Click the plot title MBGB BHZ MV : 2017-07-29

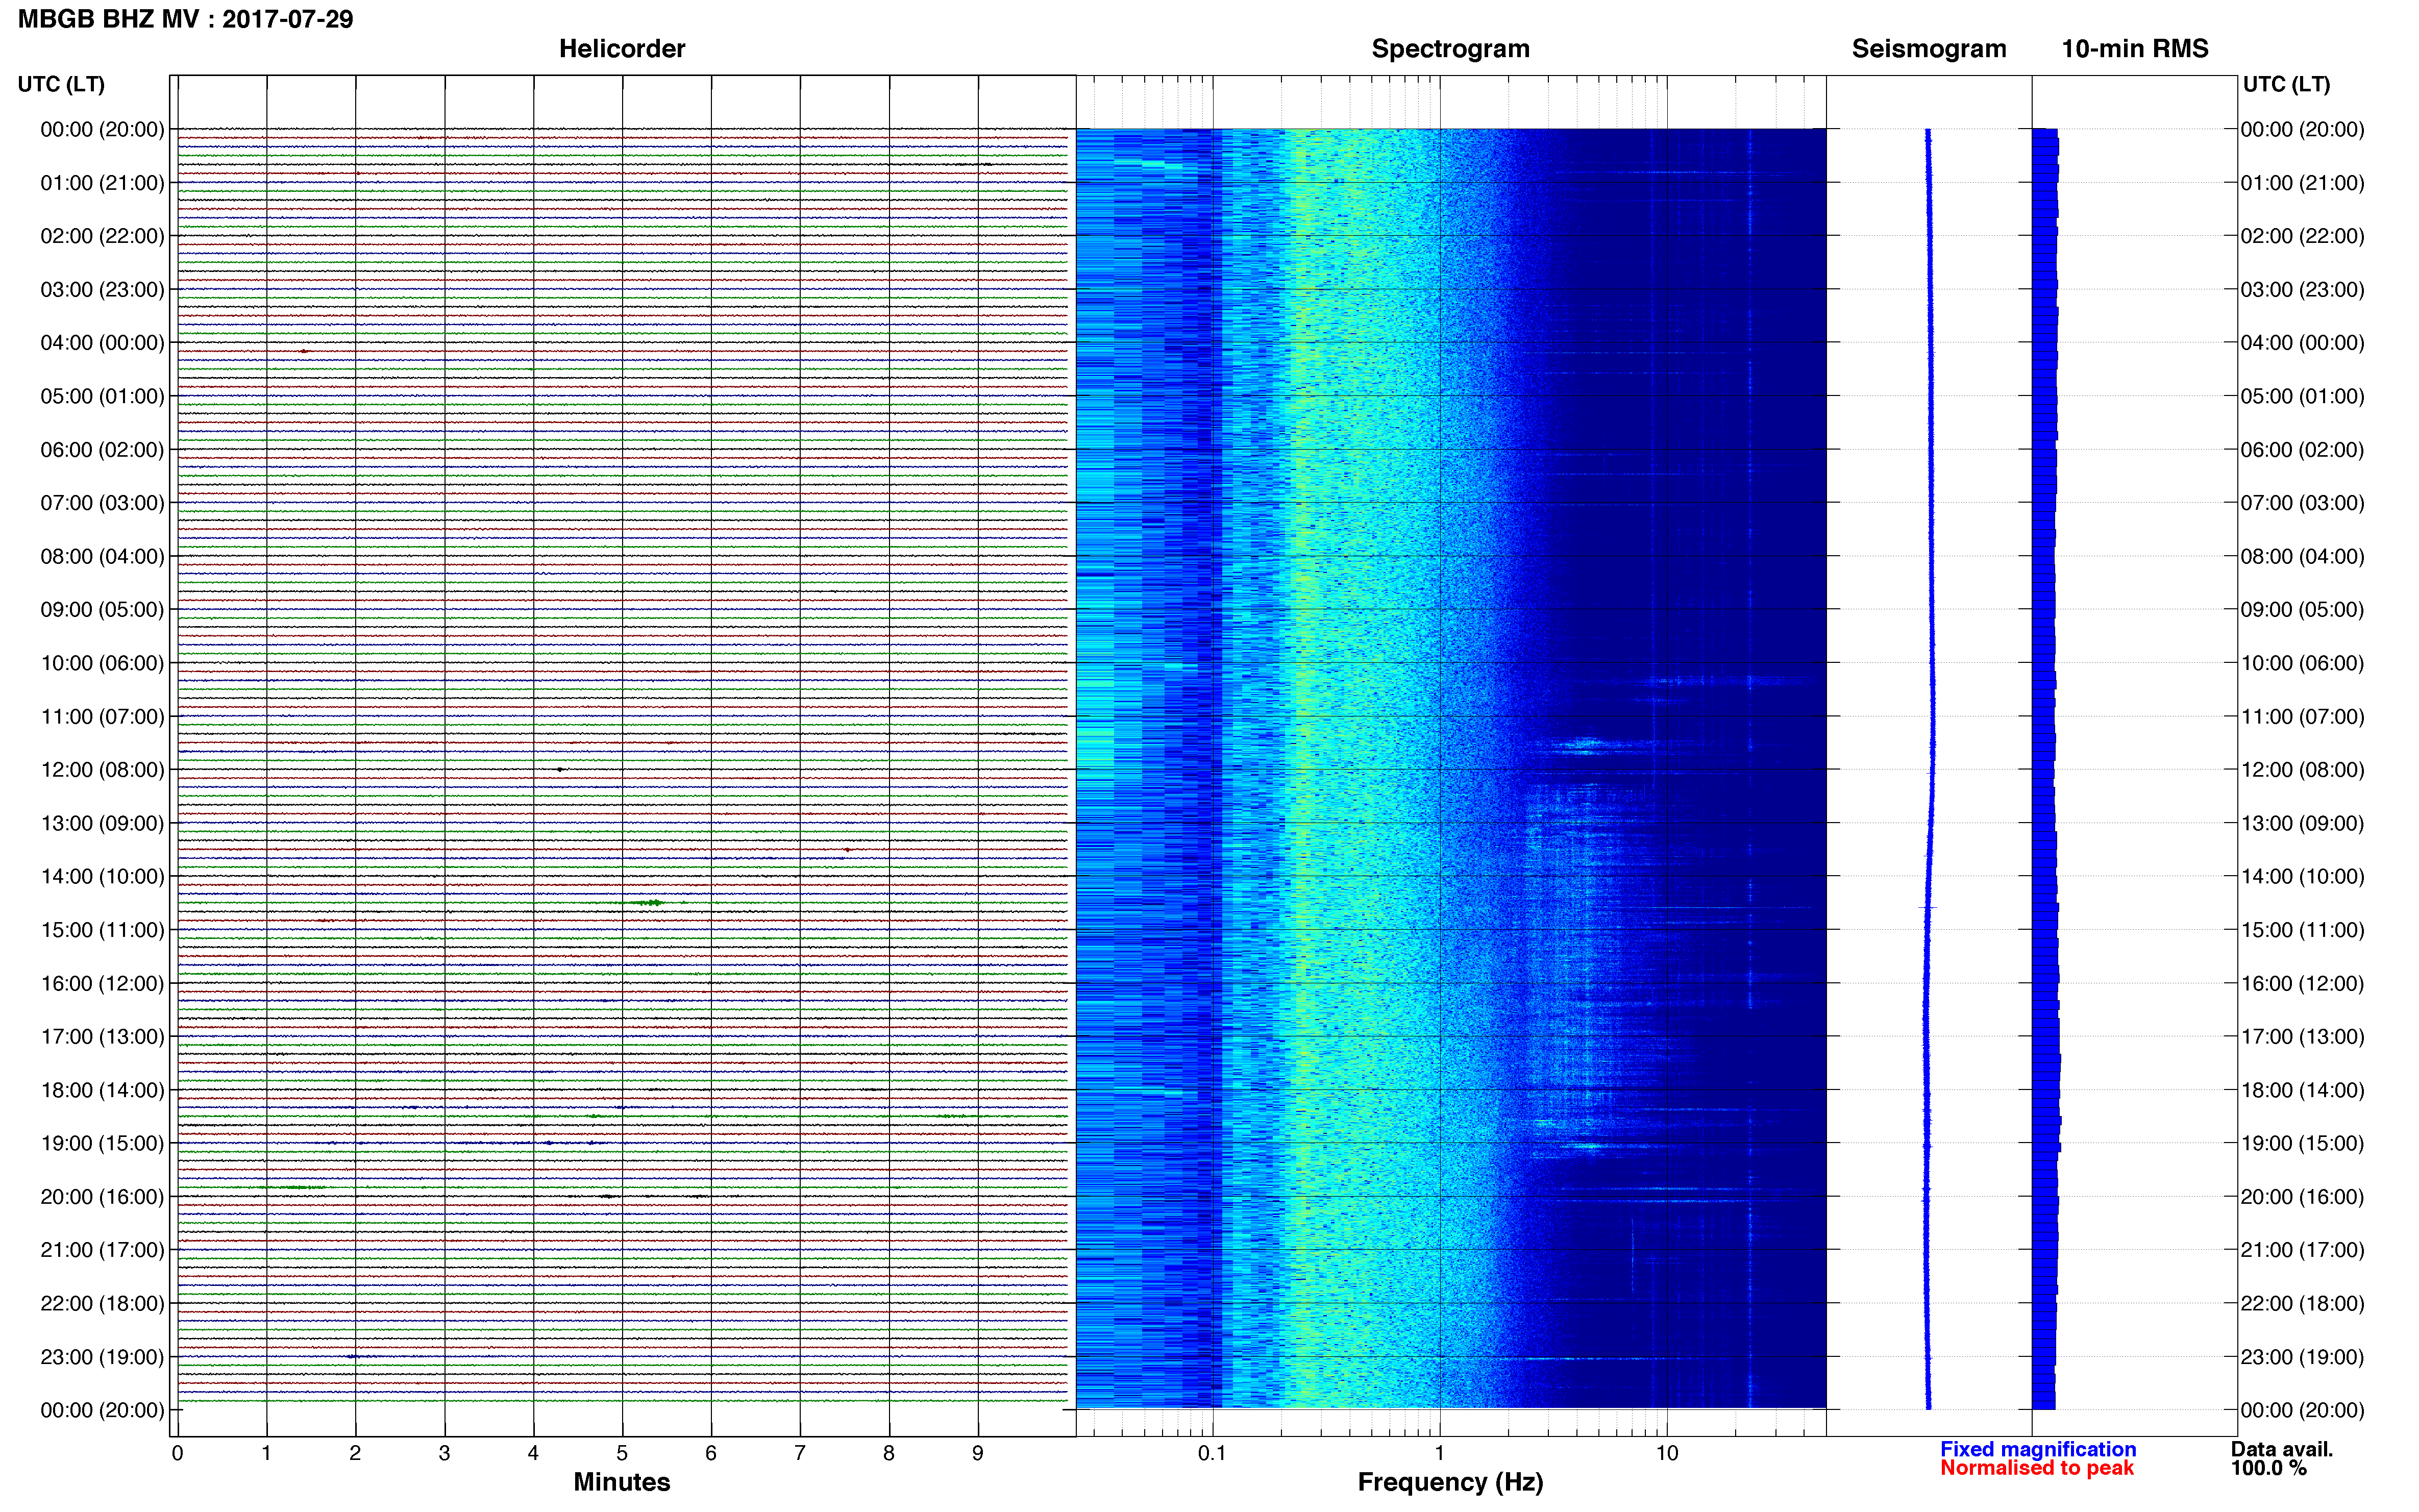[x=185, y=19]
